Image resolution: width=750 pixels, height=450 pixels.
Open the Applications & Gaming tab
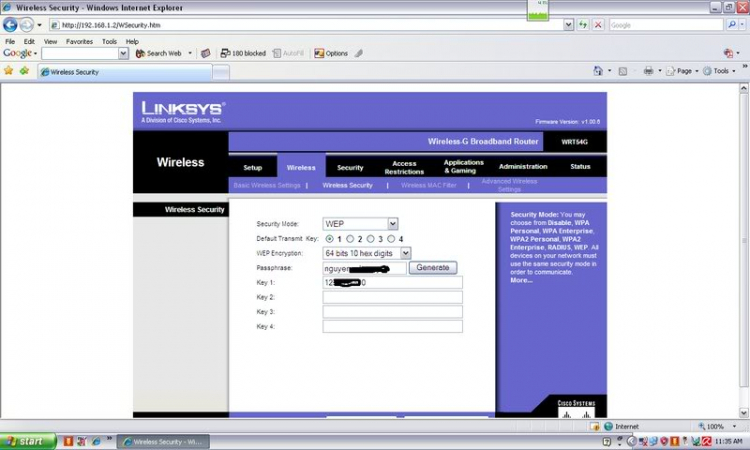463,166
